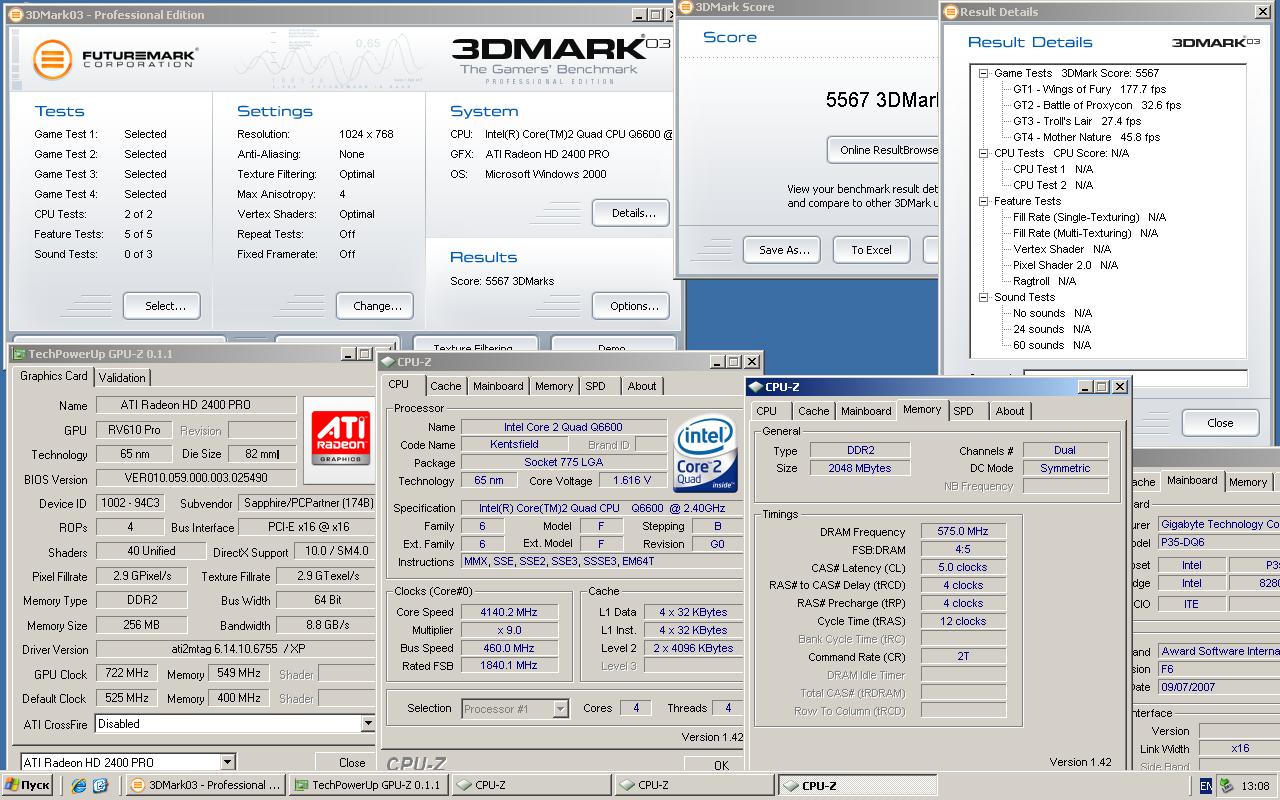The image size is (1280, 800).
Task: Click the Change... button under Settings
Action: click(377, 306)
